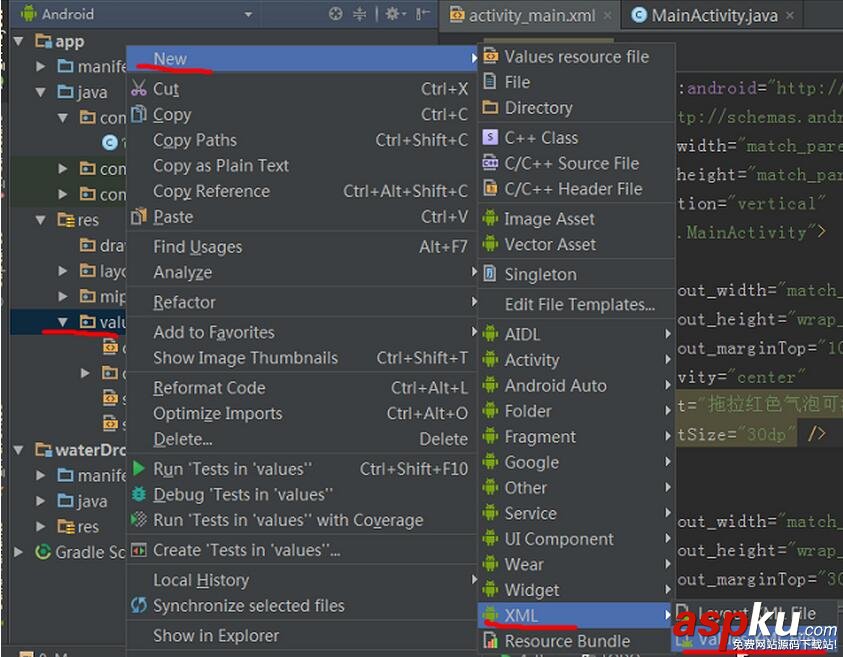The width and height of the screenshot is (843, 657).
Task: Click the Debug bug icon
Action: click(x=139, y=494)
